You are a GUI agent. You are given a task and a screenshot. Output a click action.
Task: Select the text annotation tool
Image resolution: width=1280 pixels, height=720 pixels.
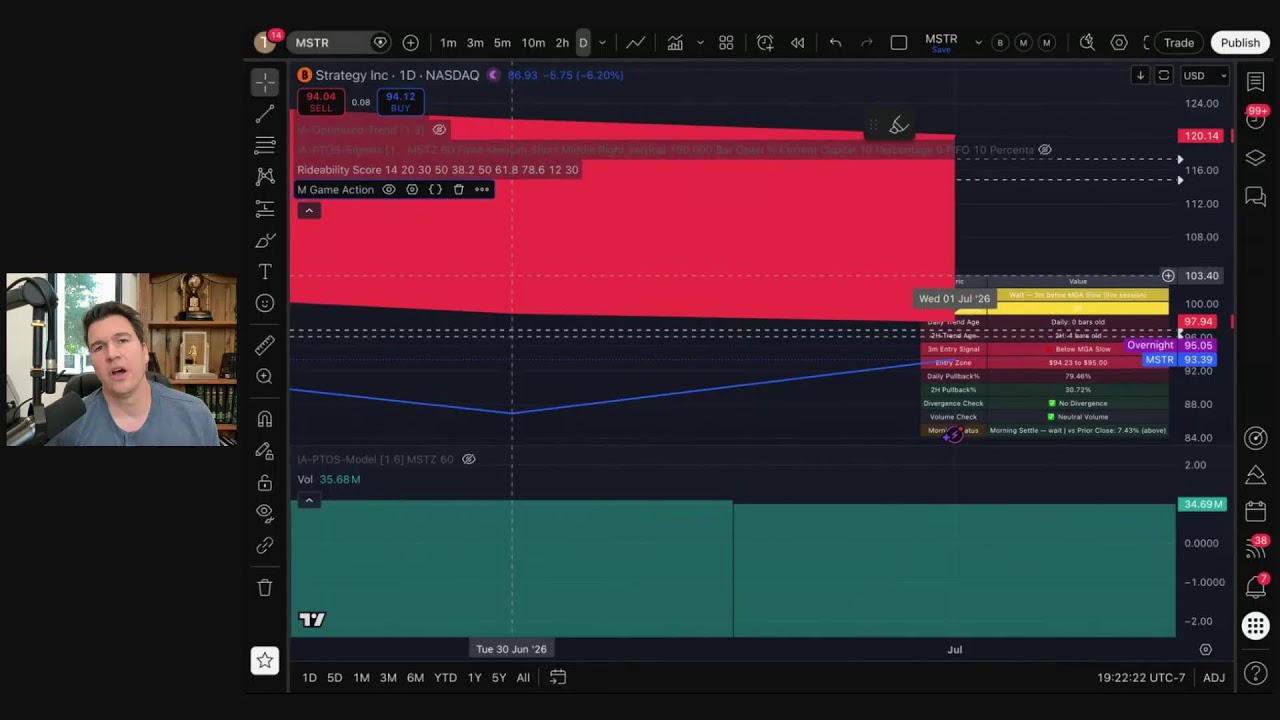click(265, 272)
